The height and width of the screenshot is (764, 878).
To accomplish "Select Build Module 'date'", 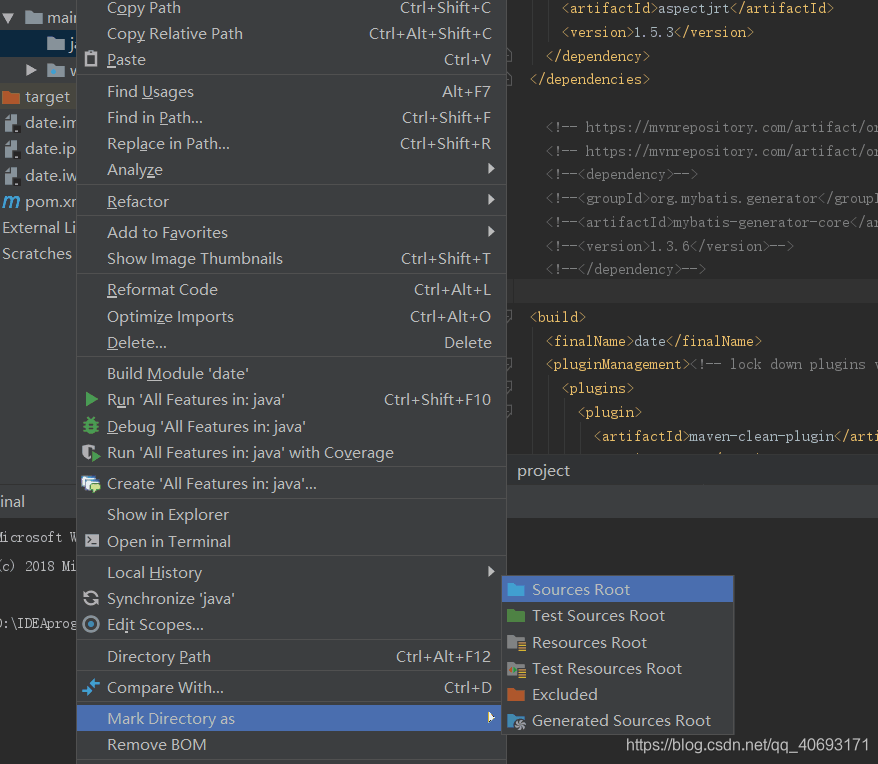I will point(291,374).
